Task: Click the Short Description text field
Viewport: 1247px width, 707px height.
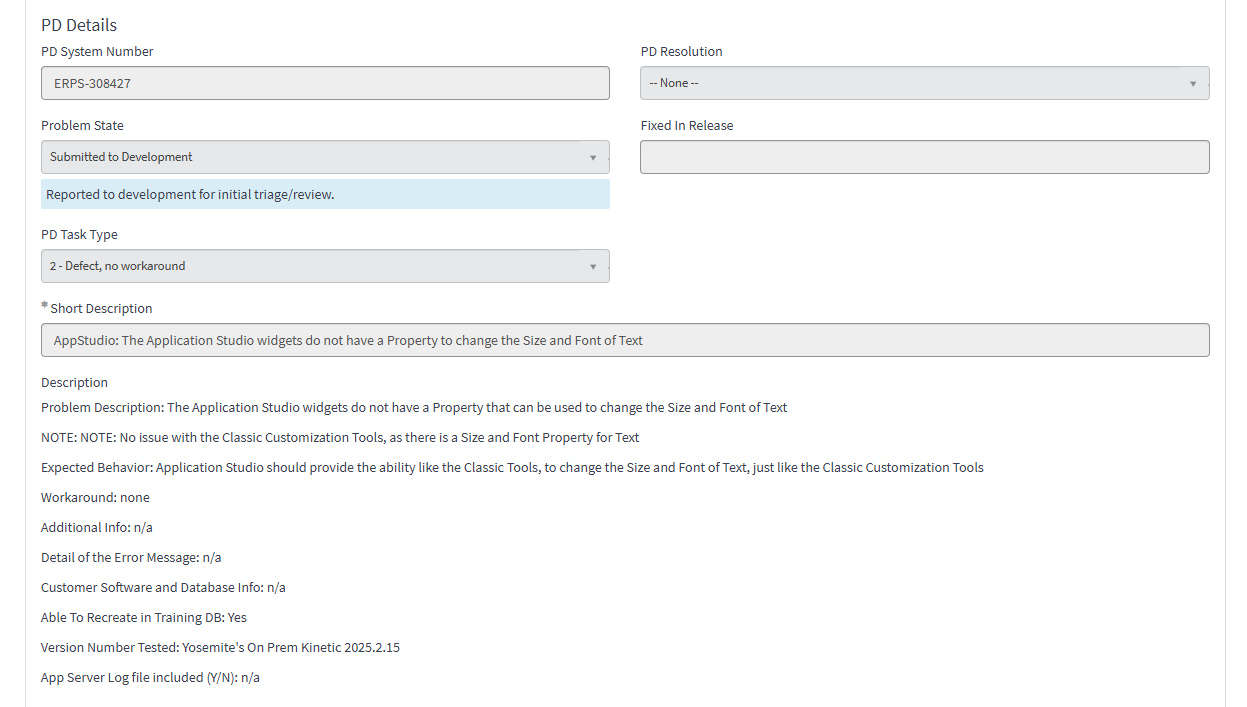Action: (625, 340)
